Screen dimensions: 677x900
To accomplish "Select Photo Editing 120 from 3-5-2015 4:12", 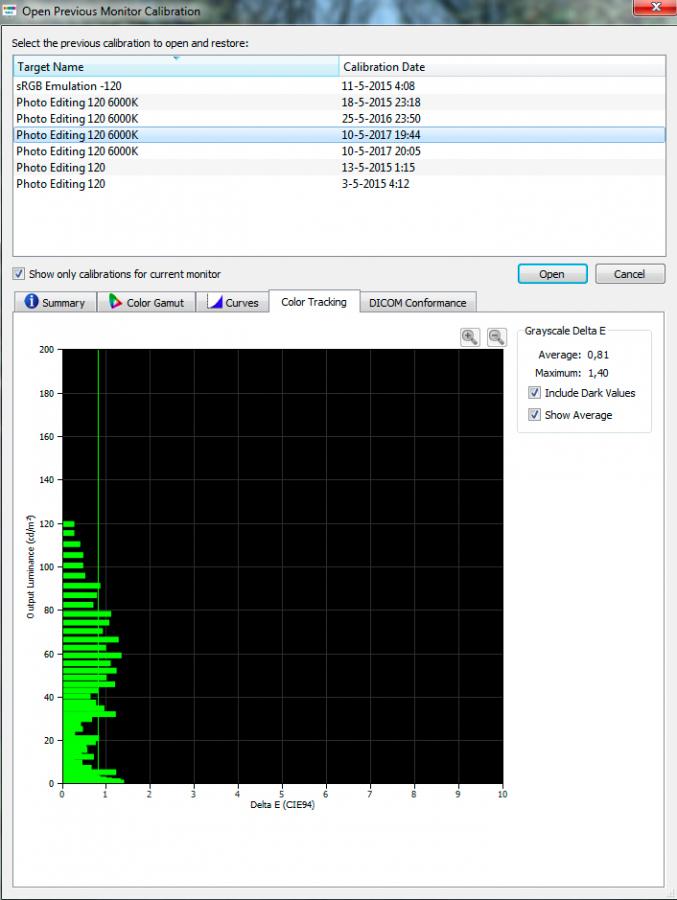I will (x=339, y=184).
